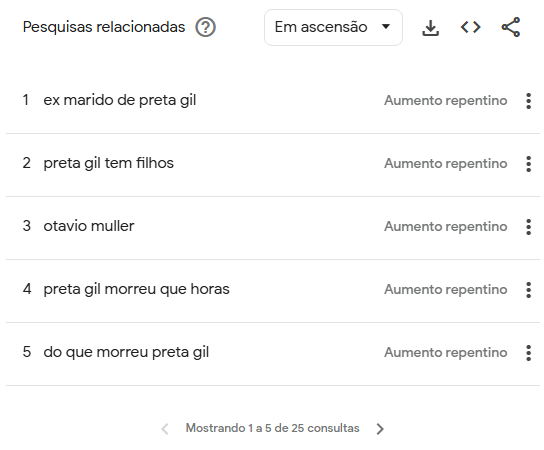
Task: Download the related searches data as CSV
Action: (430, 27)
